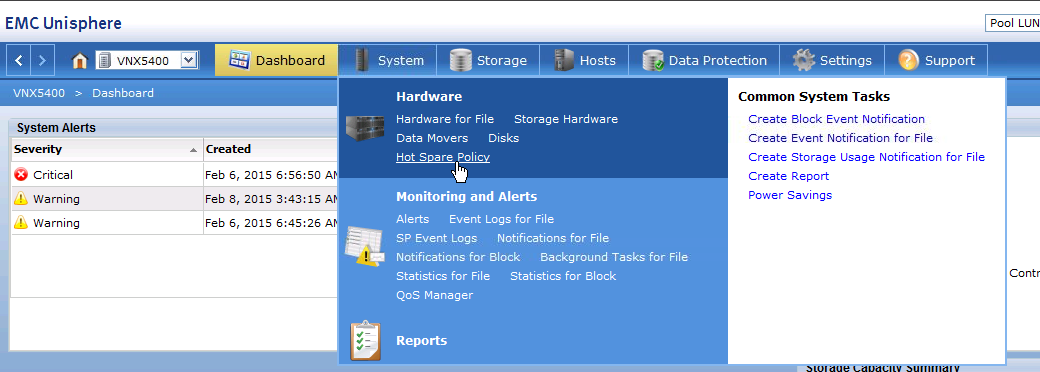Open the Storage menu

488,60
